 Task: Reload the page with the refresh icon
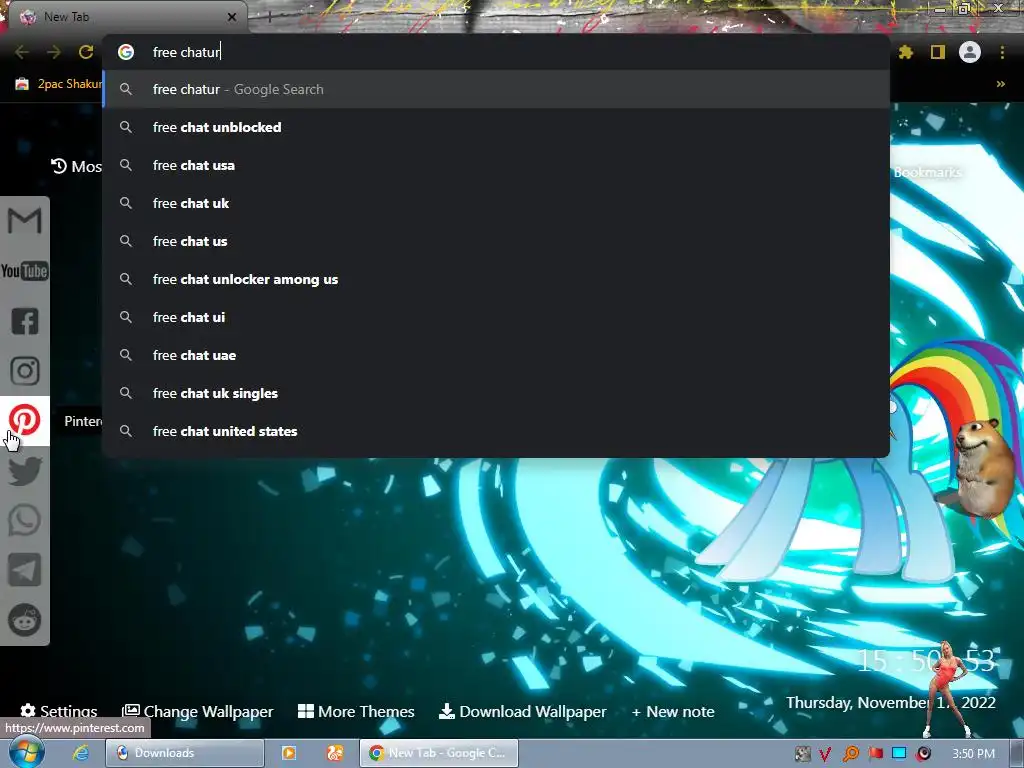(86, 52)
